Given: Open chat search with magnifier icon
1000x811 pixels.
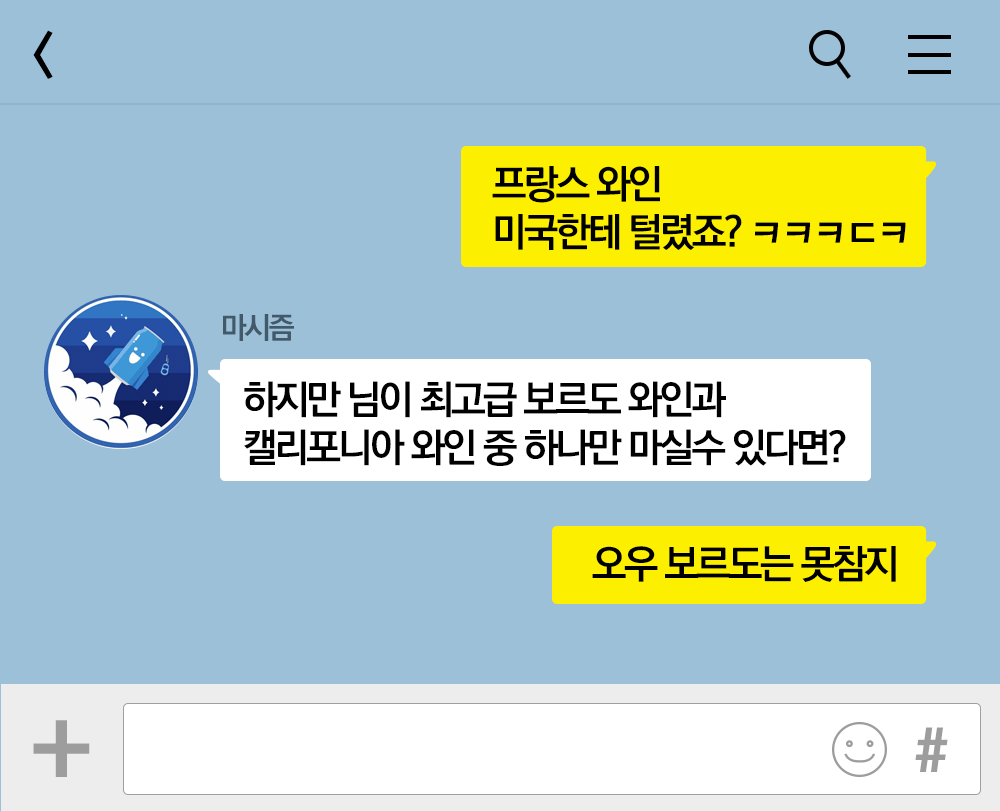Looking at the screenshot, I should point(830,54).
